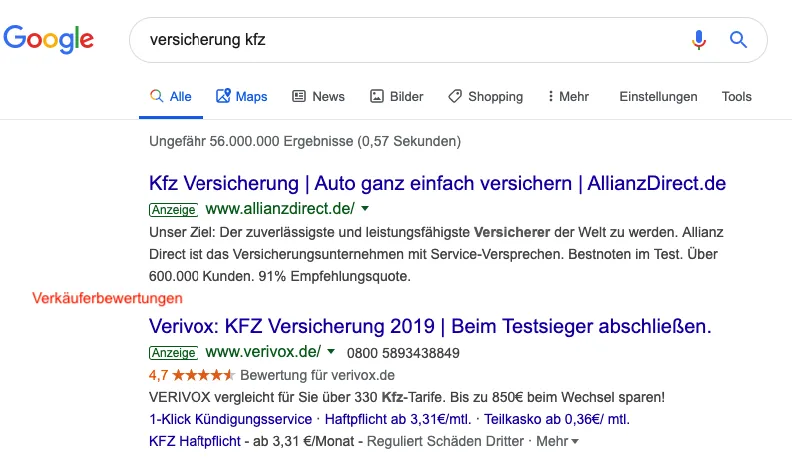Image resolution: width=792 pixels, height=473 pixels.
Task: Select the Alle results tab
Action: 170,96
